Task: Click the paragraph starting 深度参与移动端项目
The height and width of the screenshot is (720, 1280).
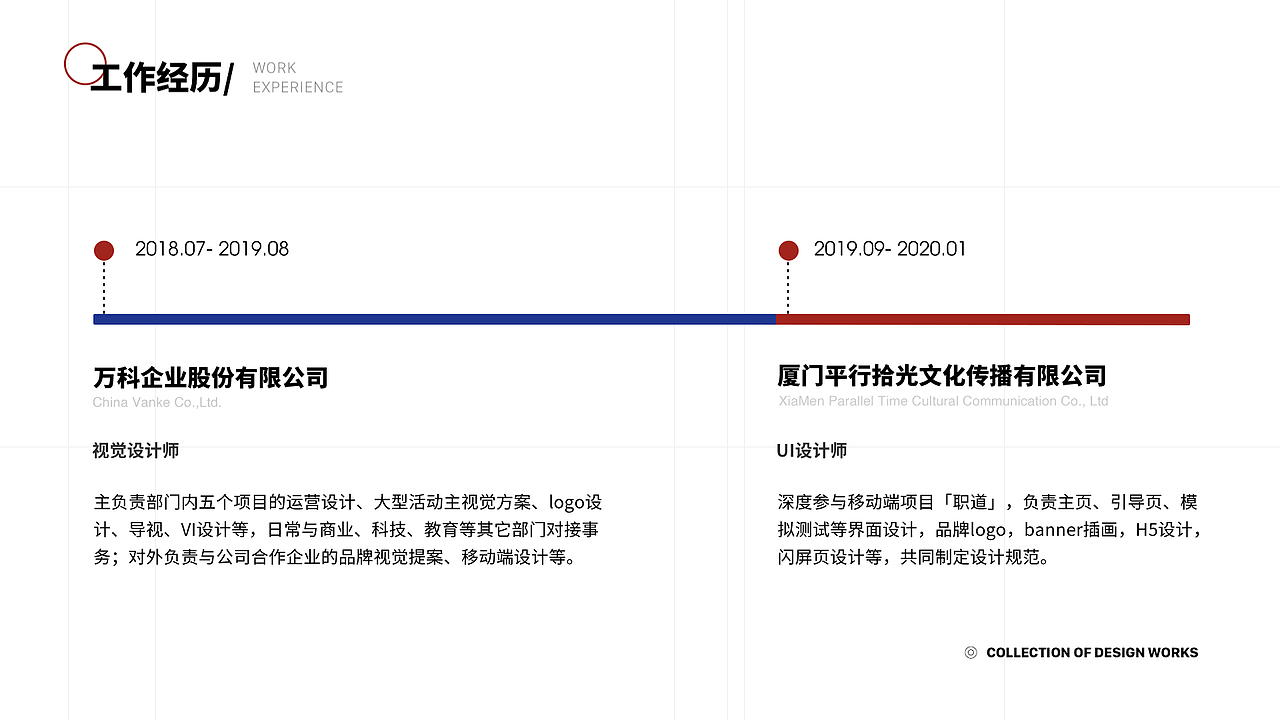Action: pos(990,530)
